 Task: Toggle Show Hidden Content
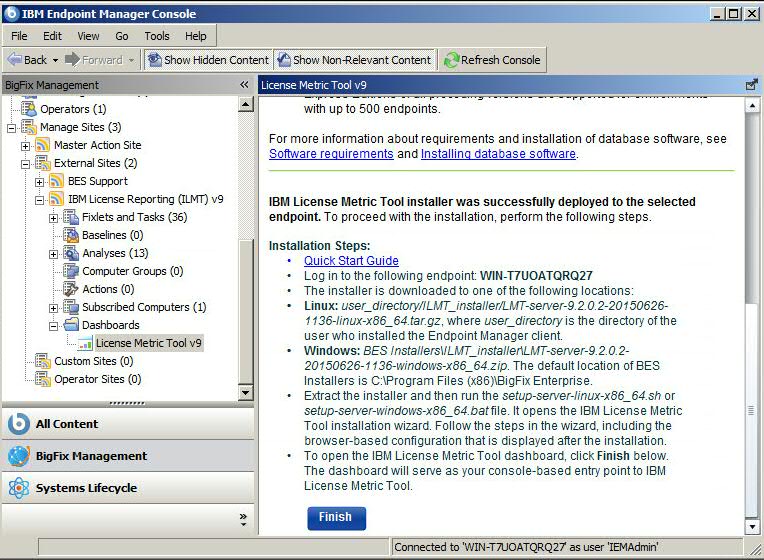(x=208, y=60)
